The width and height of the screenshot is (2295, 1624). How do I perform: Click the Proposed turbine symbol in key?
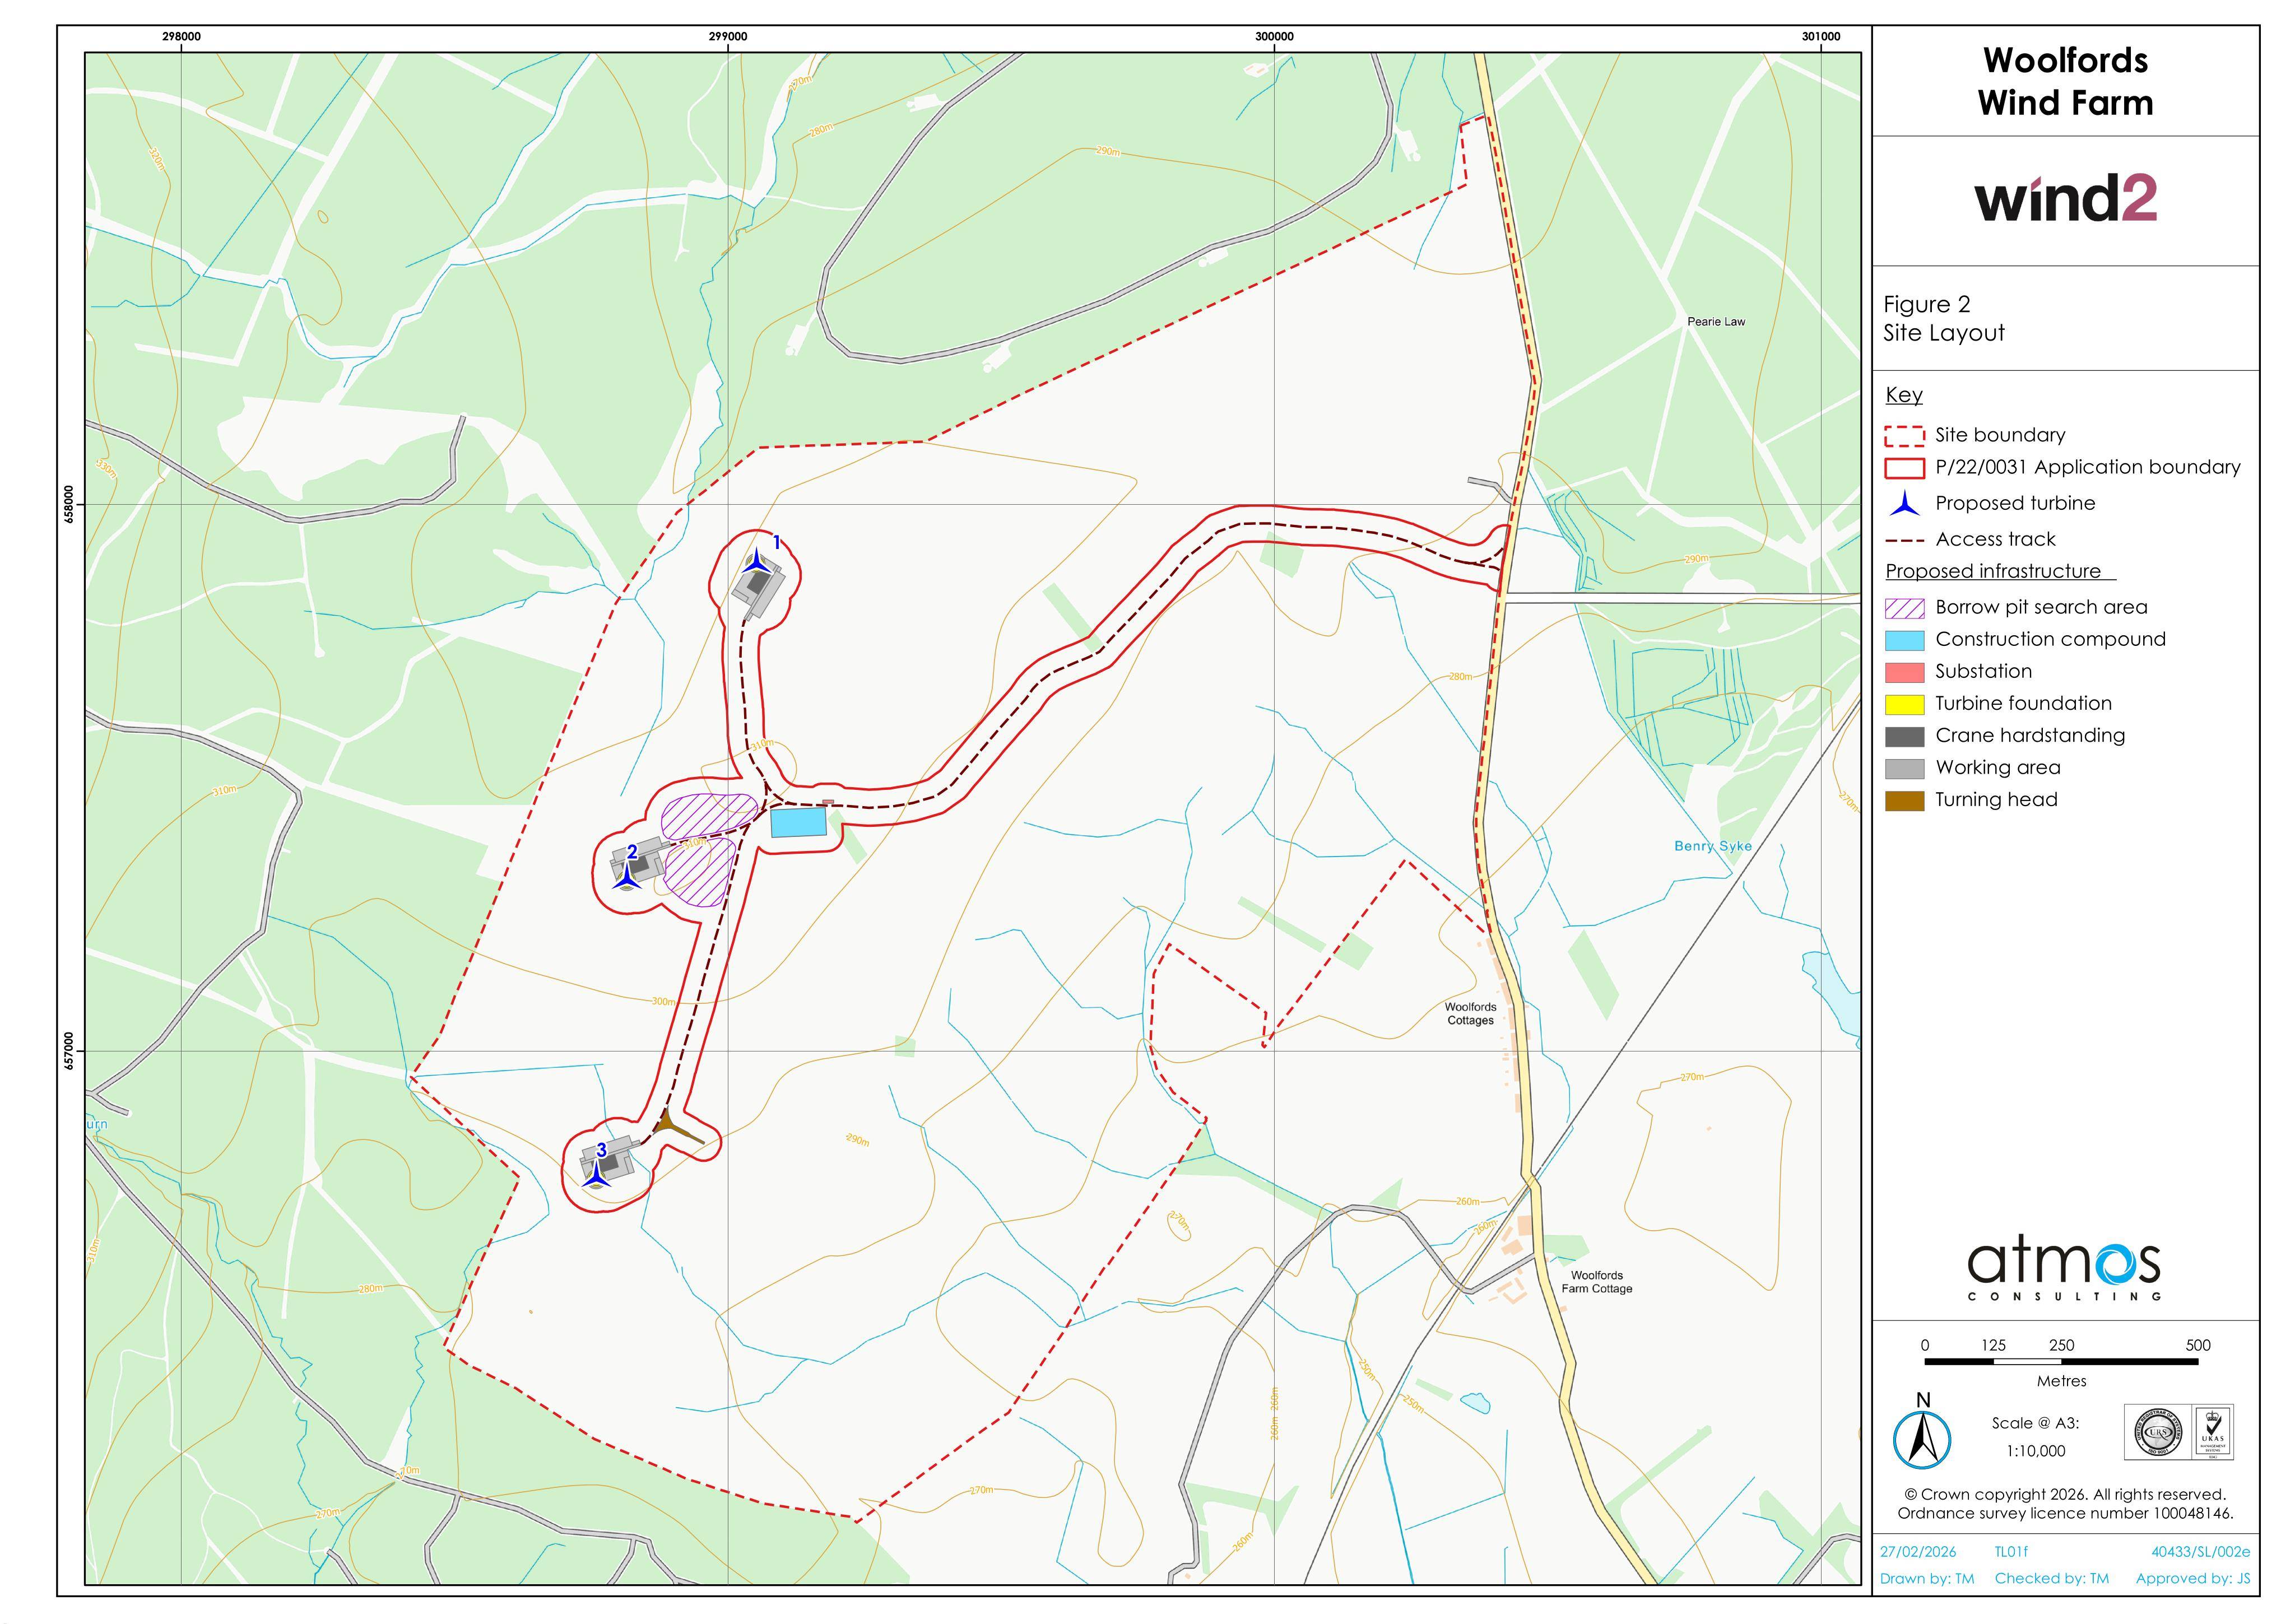[1906, 503]
